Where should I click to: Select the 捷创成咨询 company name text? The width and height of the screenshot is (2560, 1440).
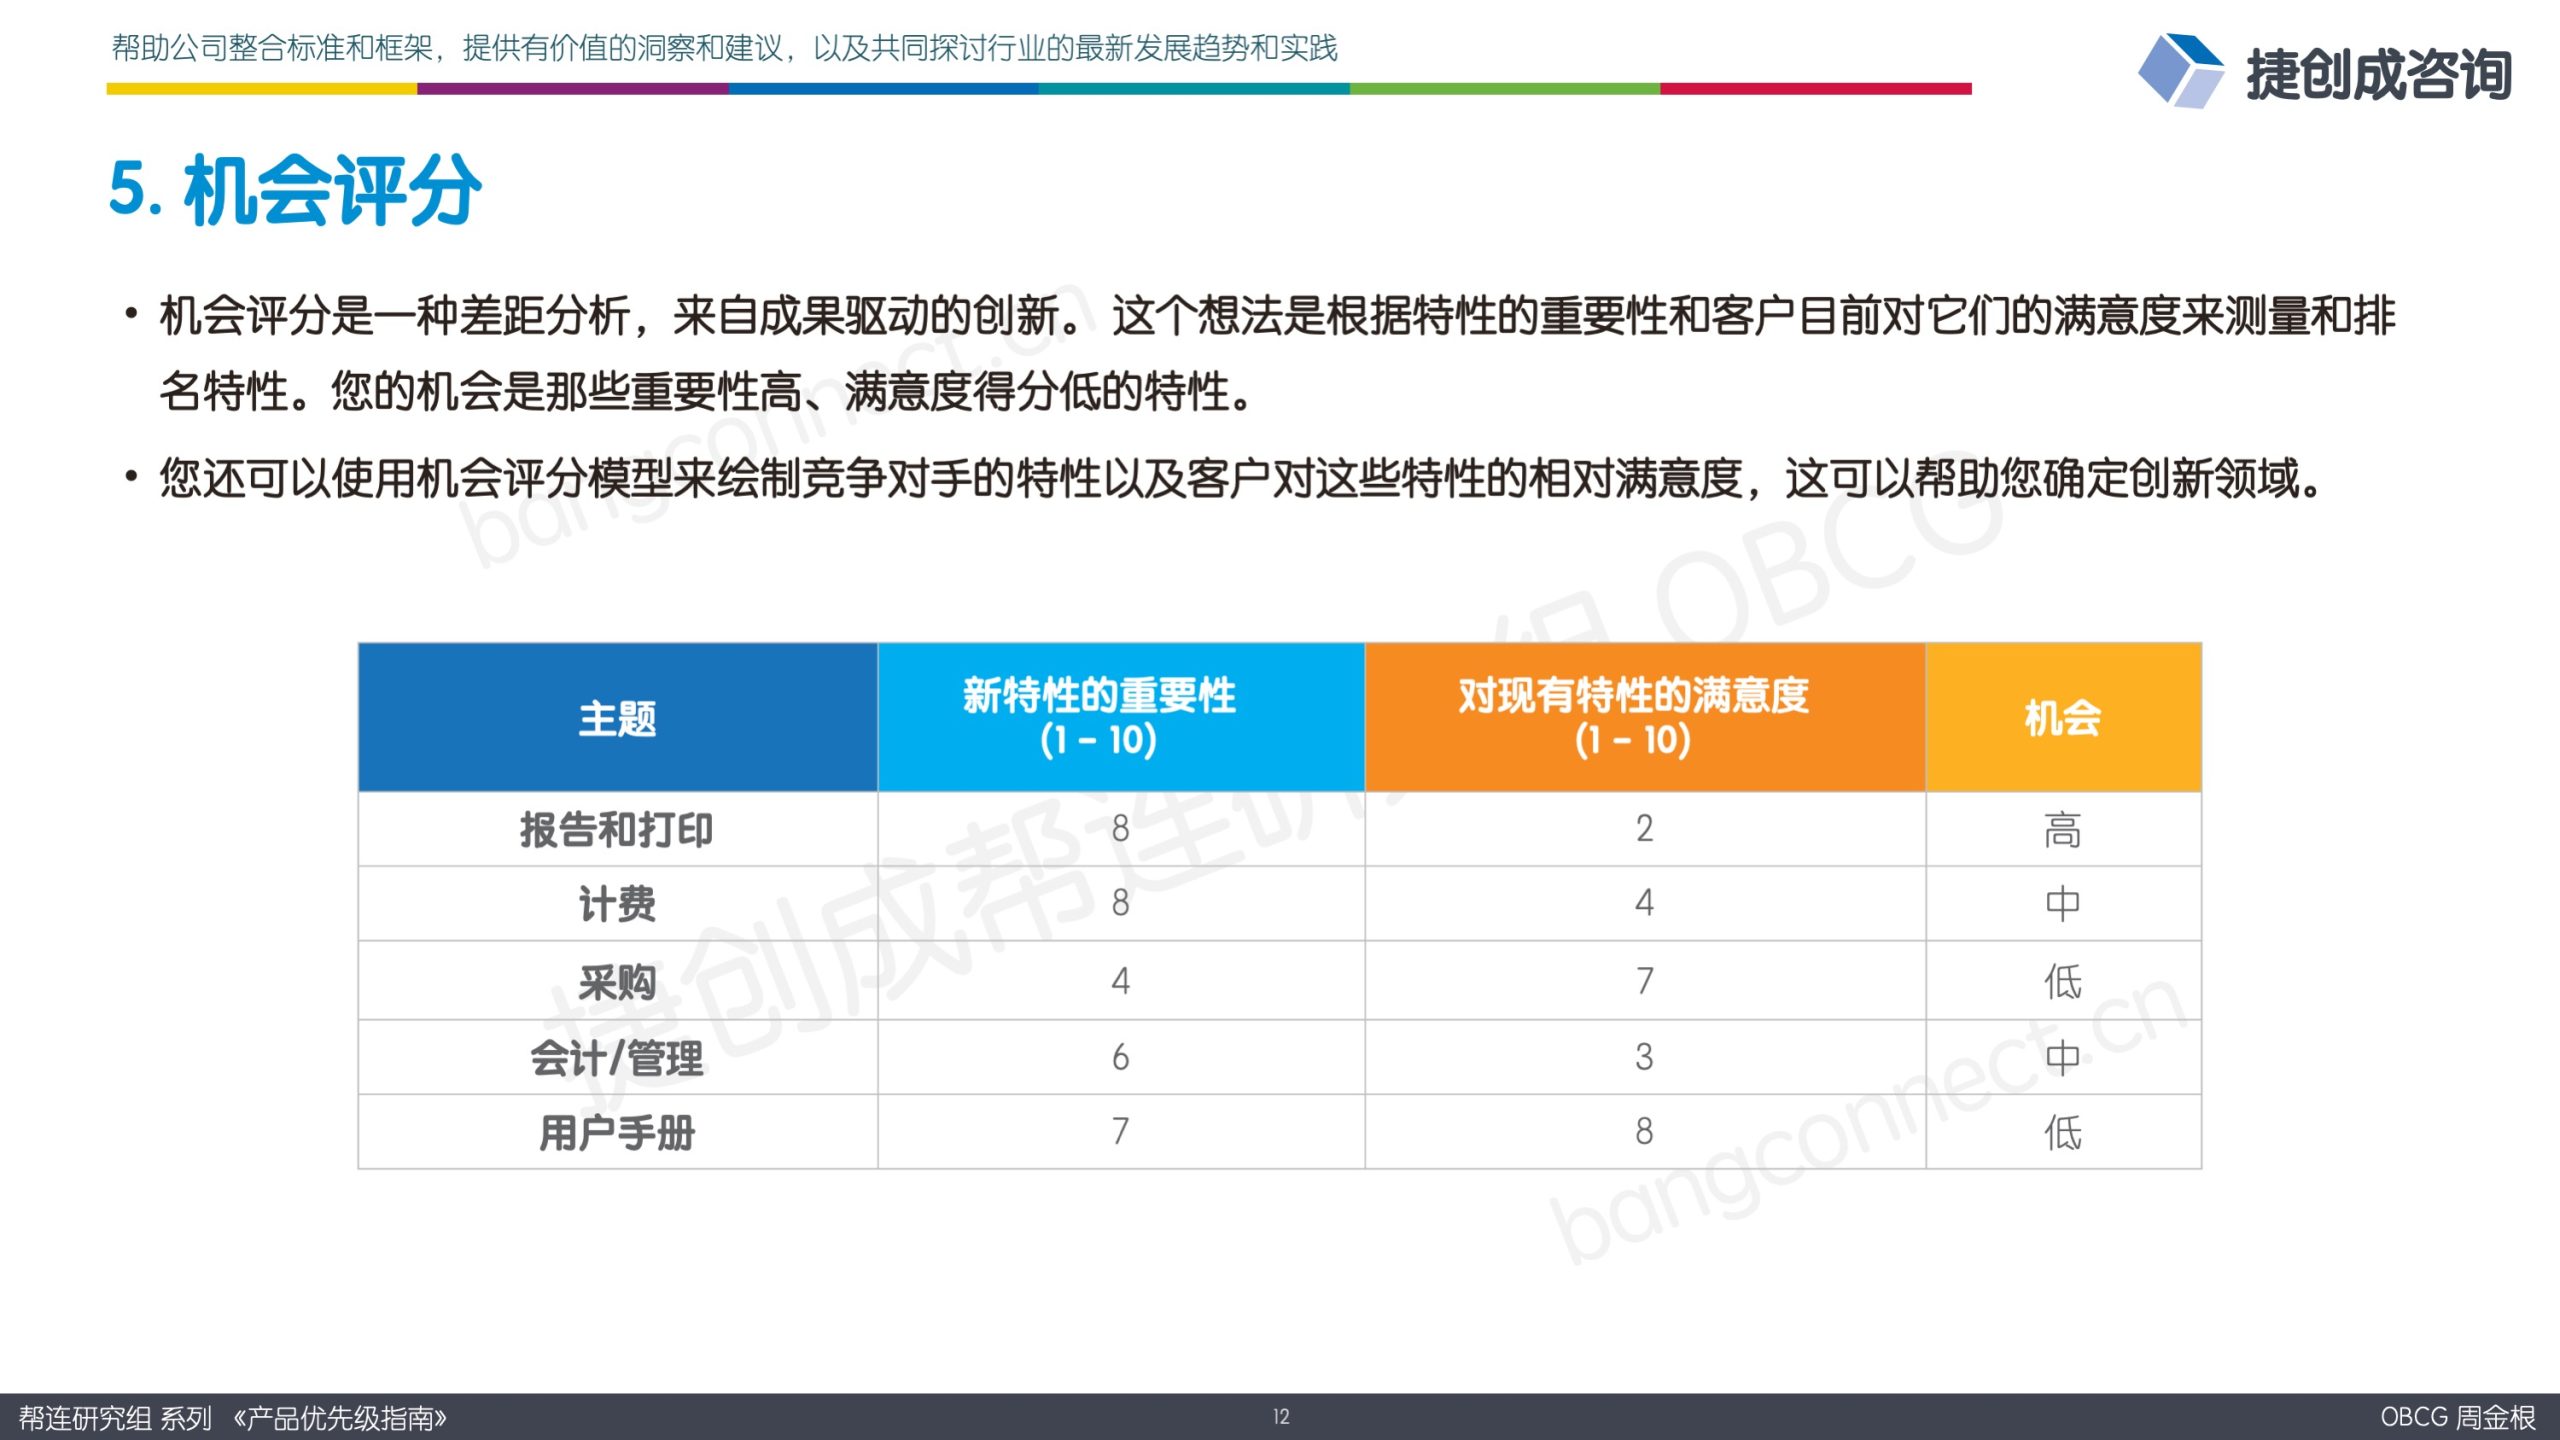2379,74
